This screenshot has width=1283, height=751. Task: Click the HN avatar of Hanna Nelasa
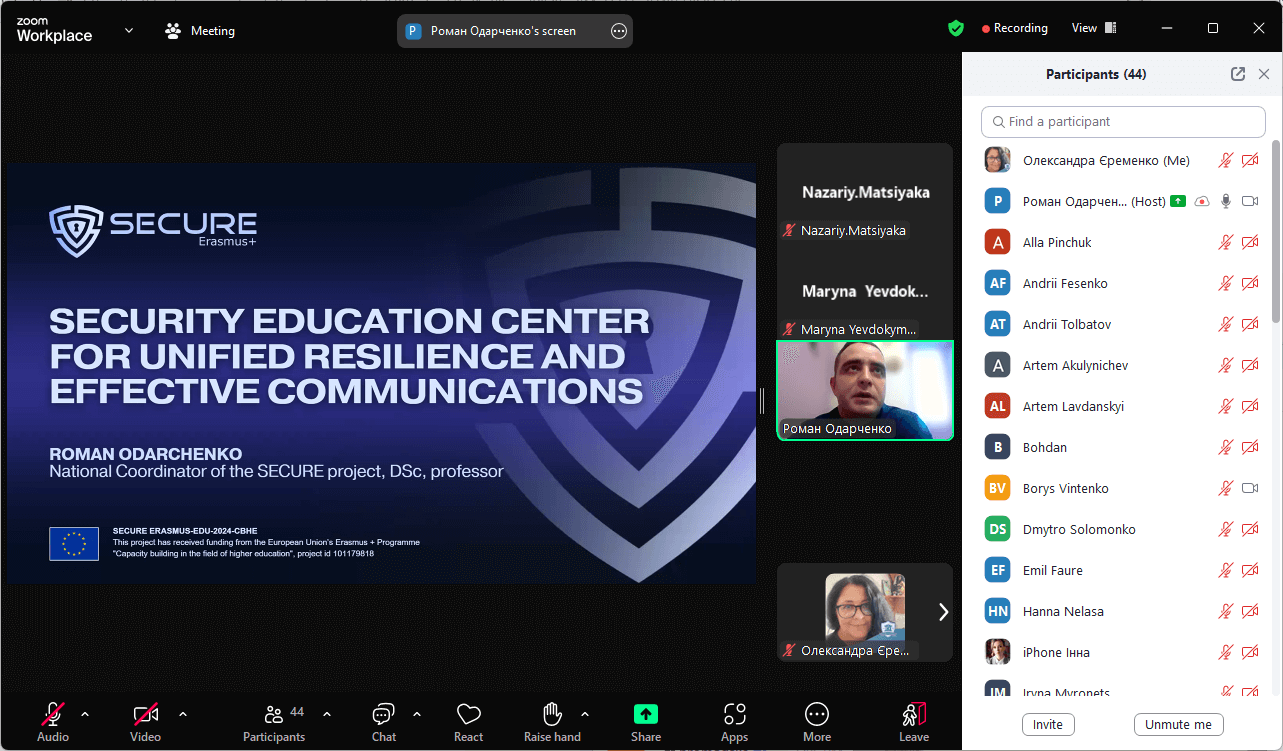click(997, 611)
